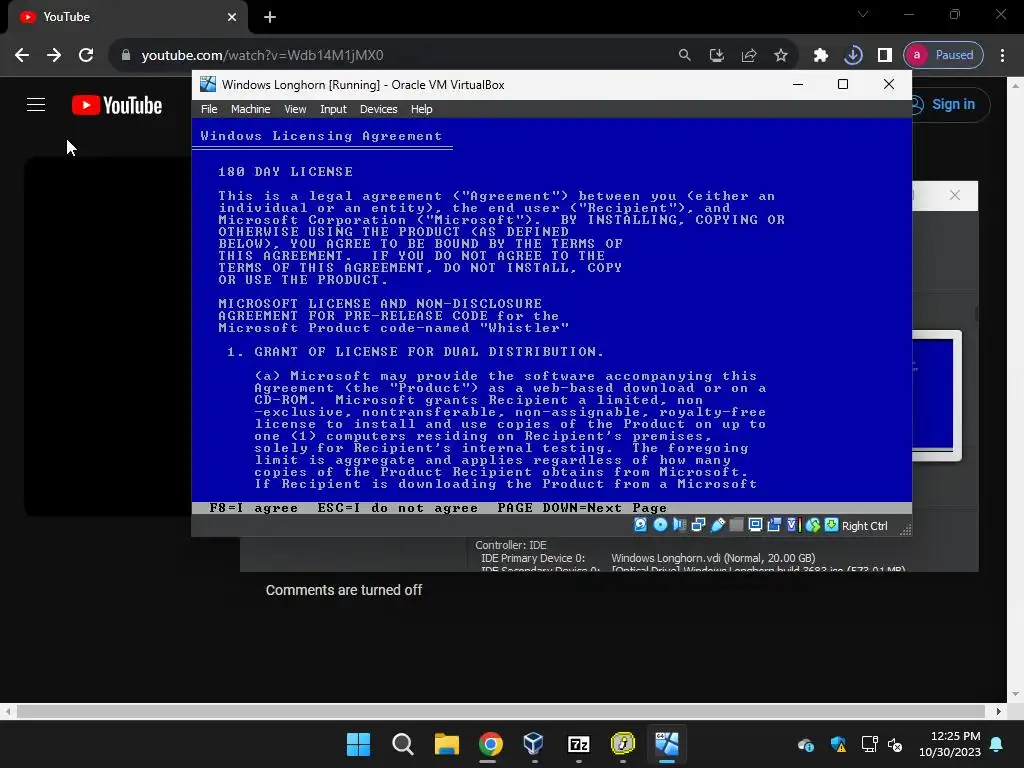Screen dimensions: 1024x768
Task: Open the YouTube hamburger guide menu
Action: pos(36,104)
